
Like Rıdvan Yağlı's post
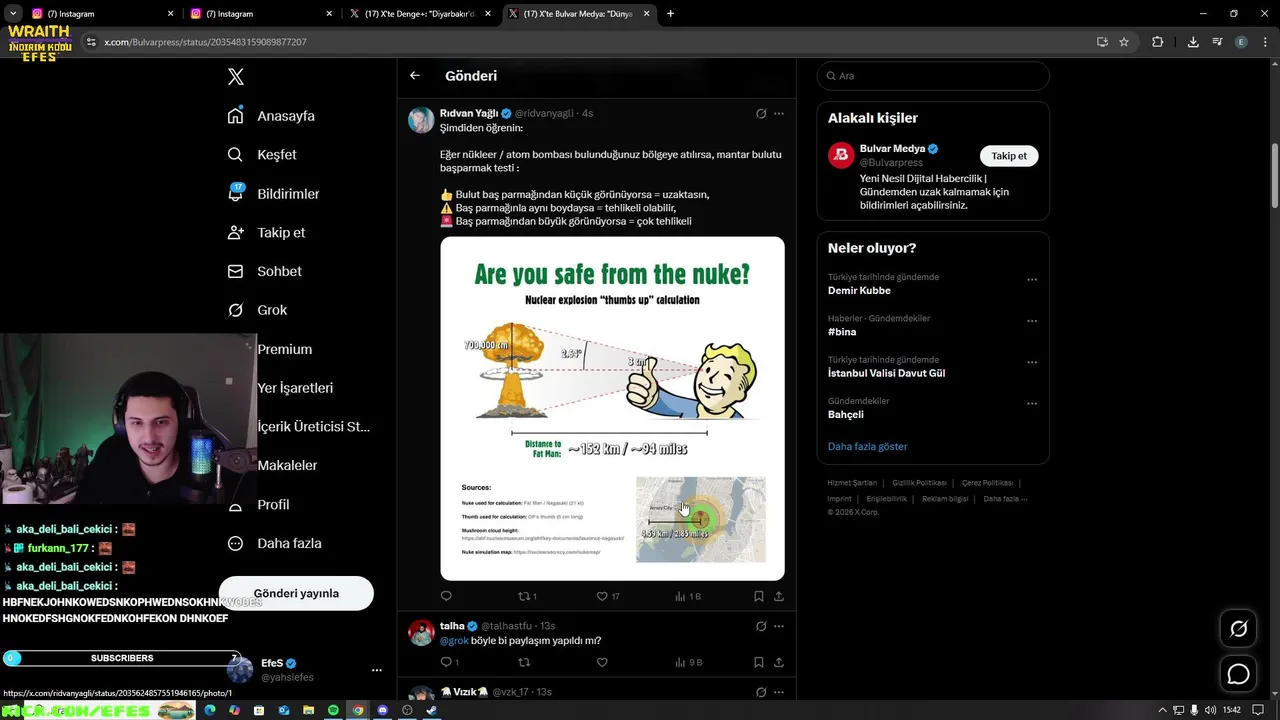pyautogui.click(x=608, y=596)
